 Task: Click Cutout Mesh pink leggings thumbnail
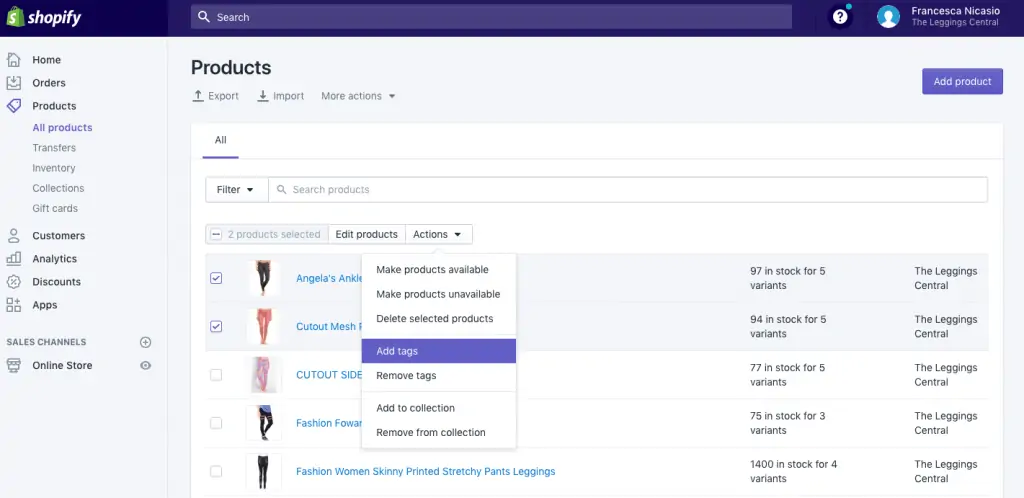[264, 326]
